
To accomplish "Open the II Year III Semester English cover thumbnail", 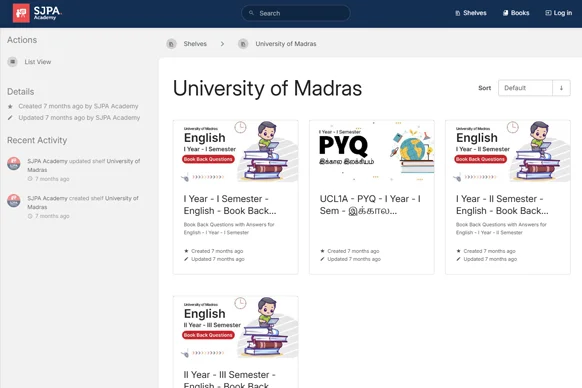I will click(236, 327).
